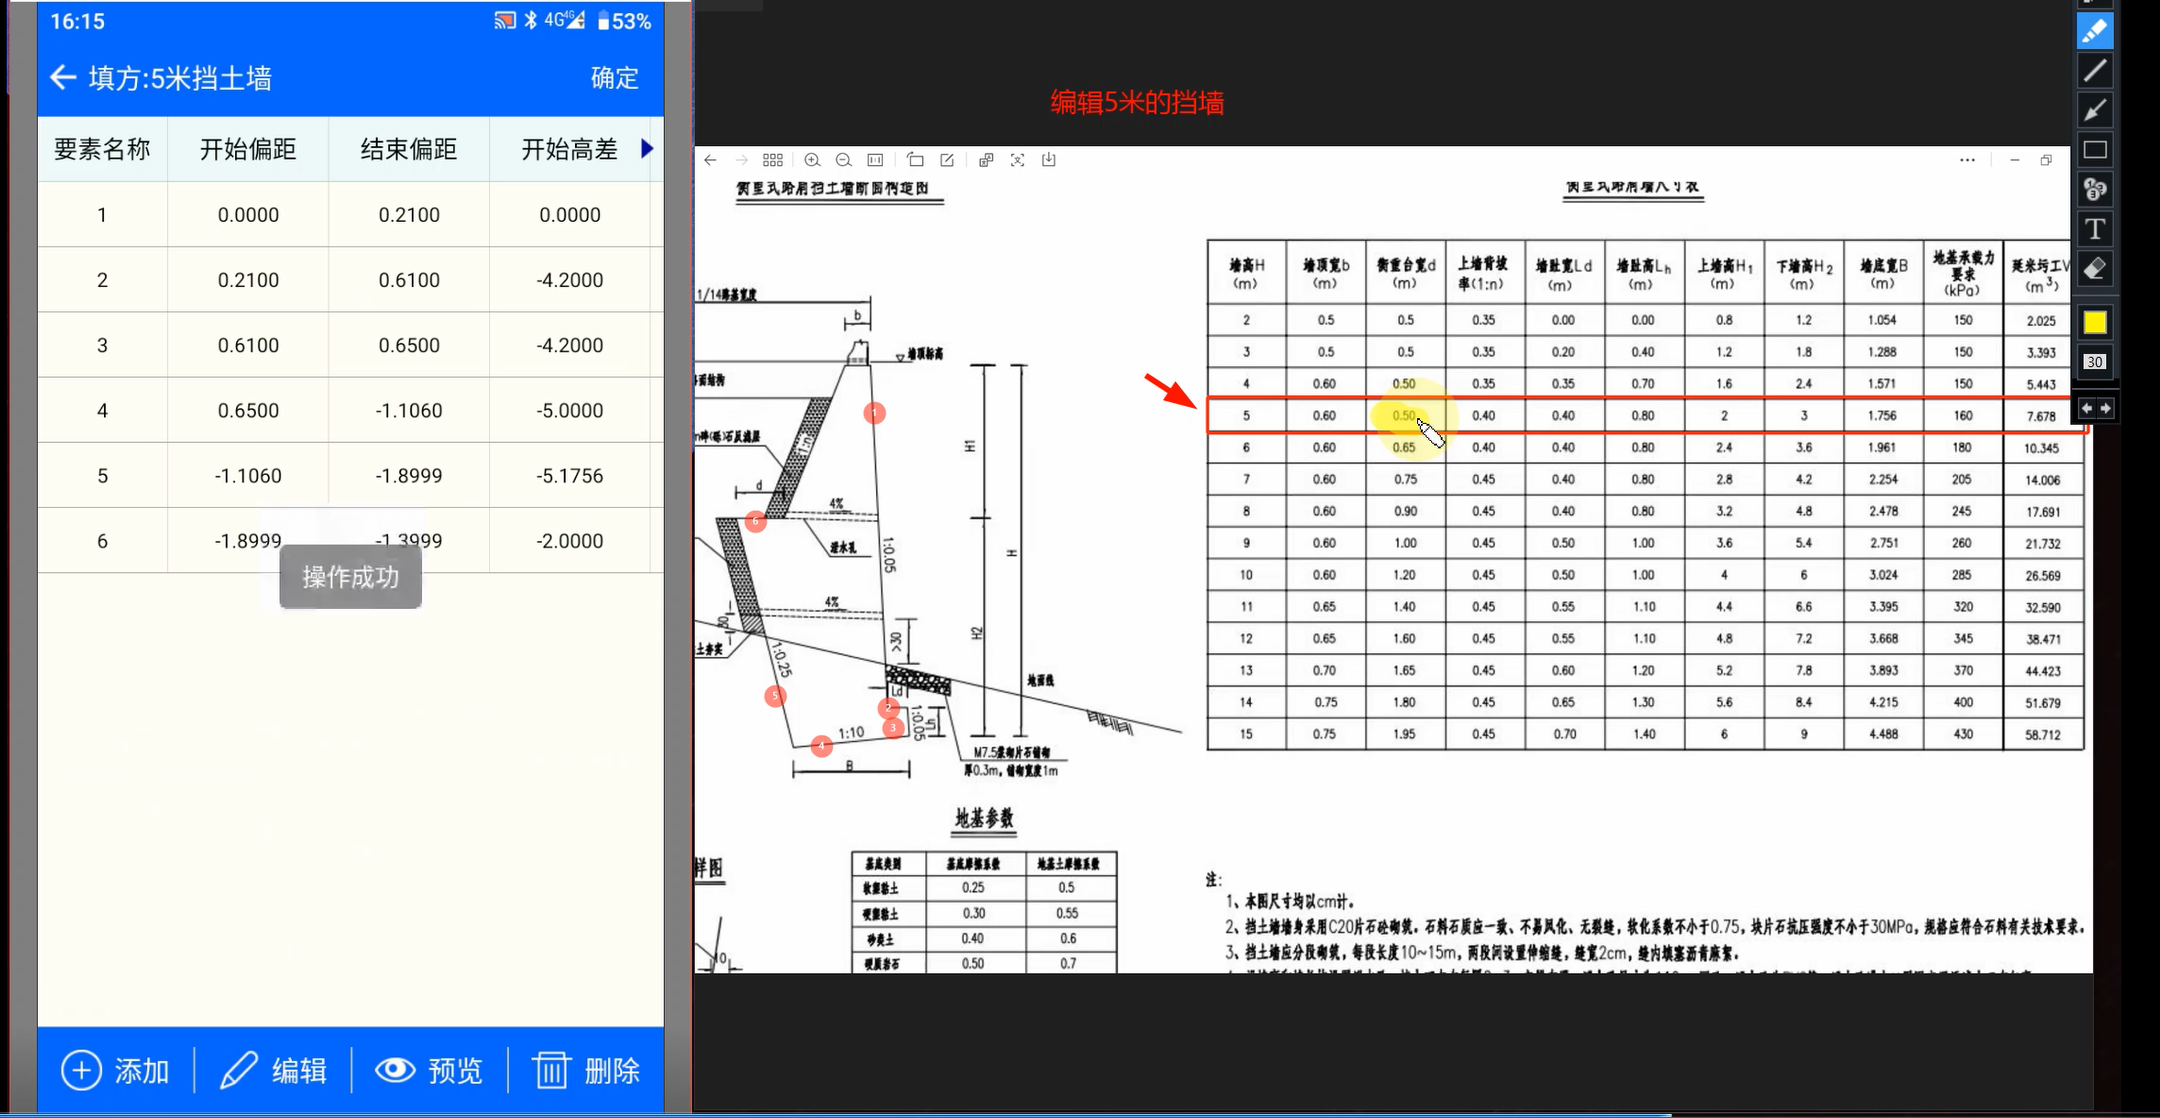Click the 挡高H column header in dimension table
This screenshot has height=1118, width=2160.
point(1246,272)
